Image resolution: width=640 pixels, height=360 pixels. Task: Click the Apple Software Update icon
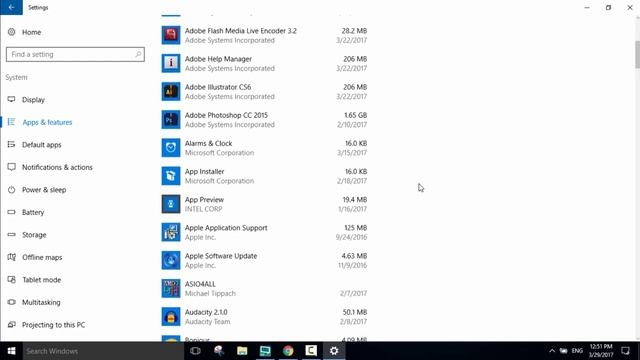(171, 260)
